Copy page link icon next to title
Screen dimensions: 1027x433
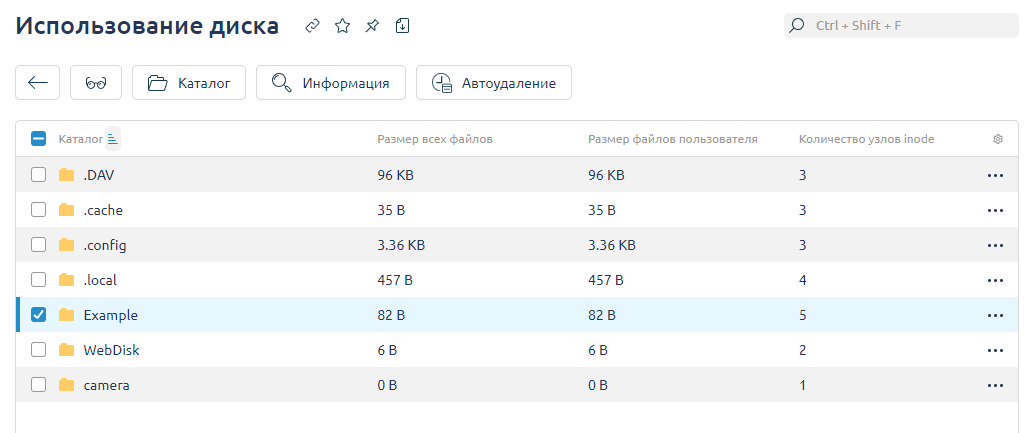[312, 26]
